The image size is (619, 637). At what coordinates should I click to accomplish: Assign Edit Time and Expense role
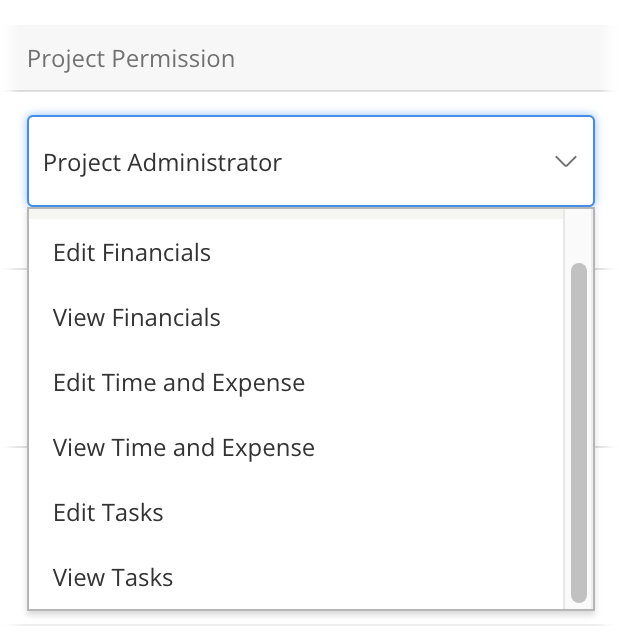pyautogui.click(x=179, y=383)
